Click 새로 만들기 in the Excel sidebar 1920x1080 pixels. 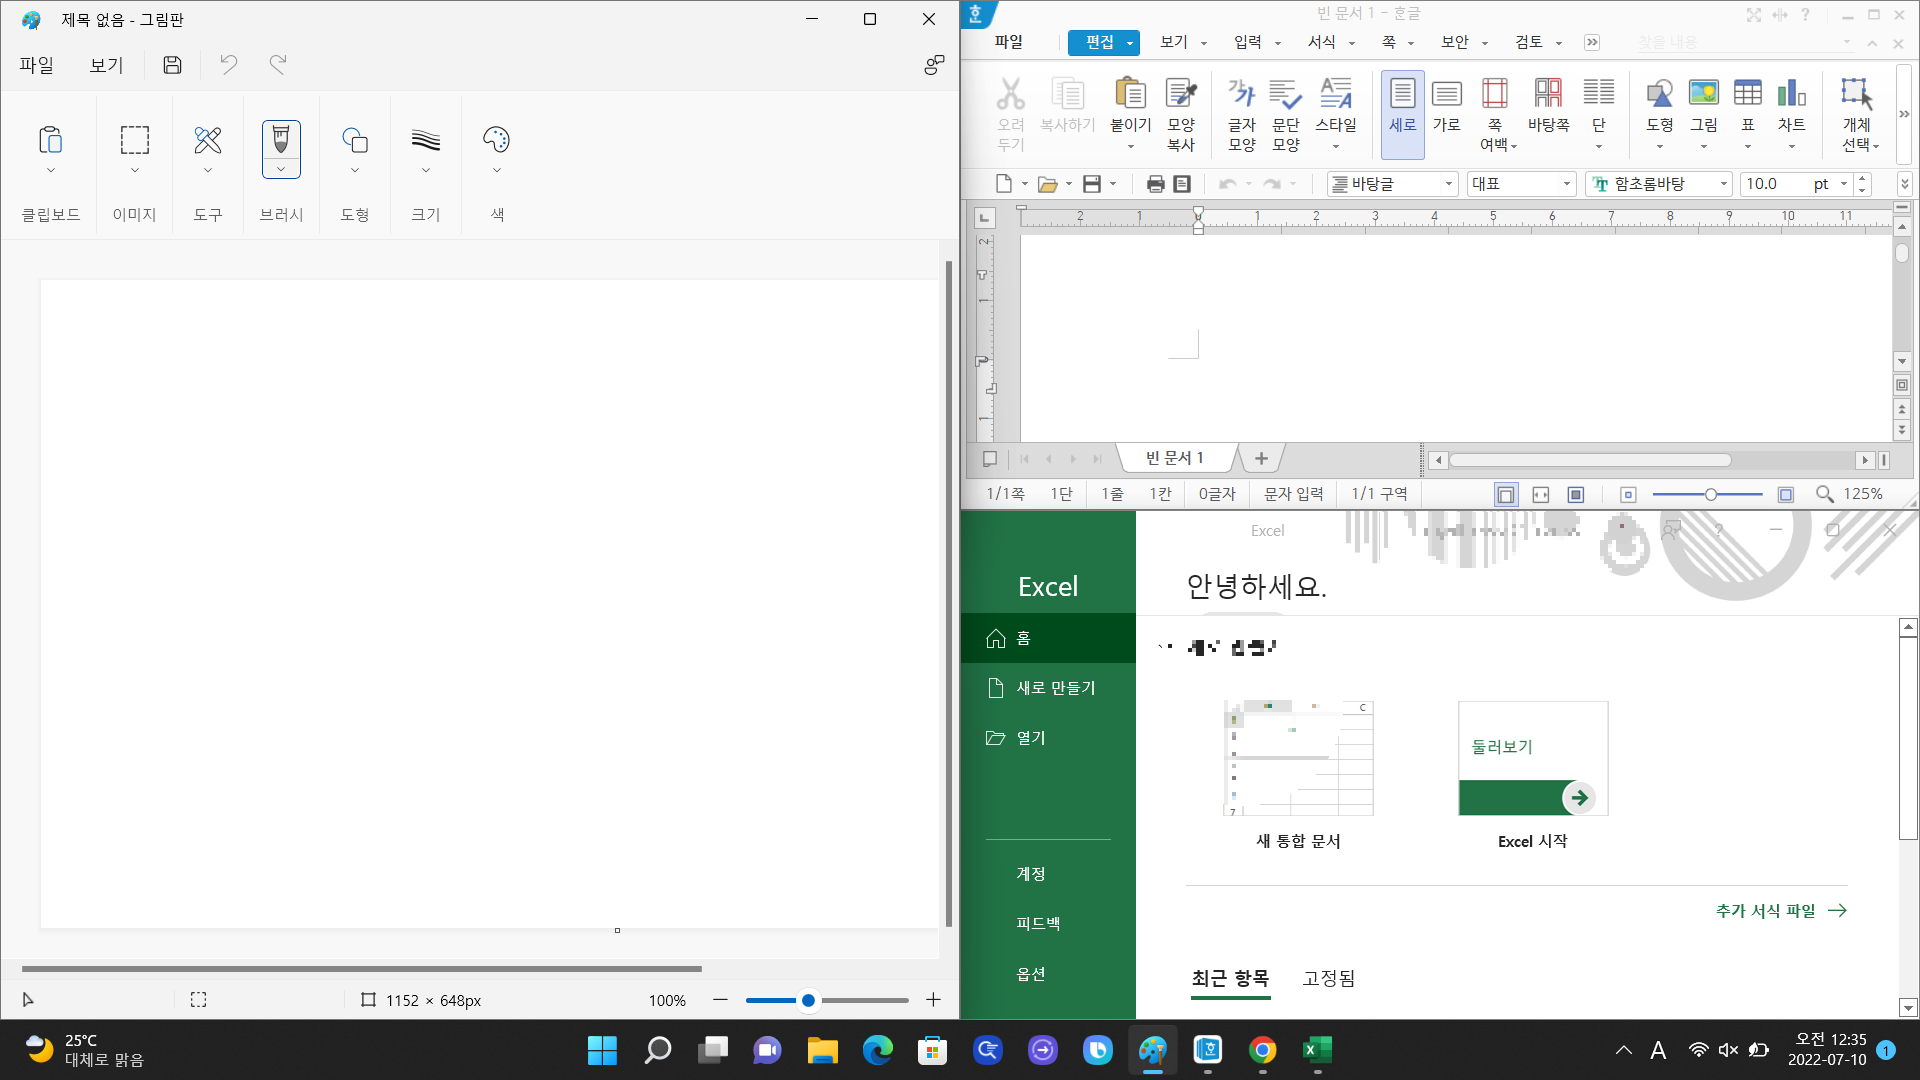pos(1055,688)
